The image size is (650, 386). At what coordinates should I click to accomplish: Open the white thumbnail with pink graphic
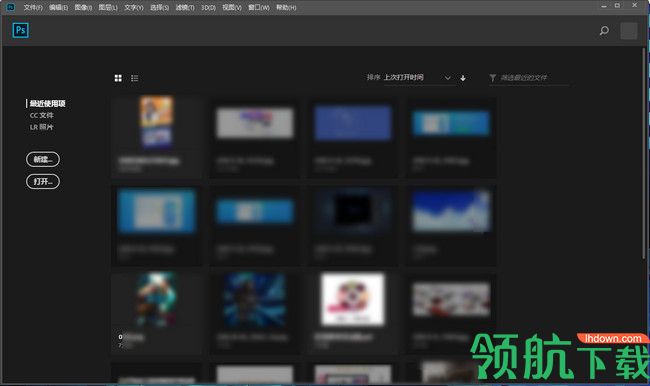352,299
